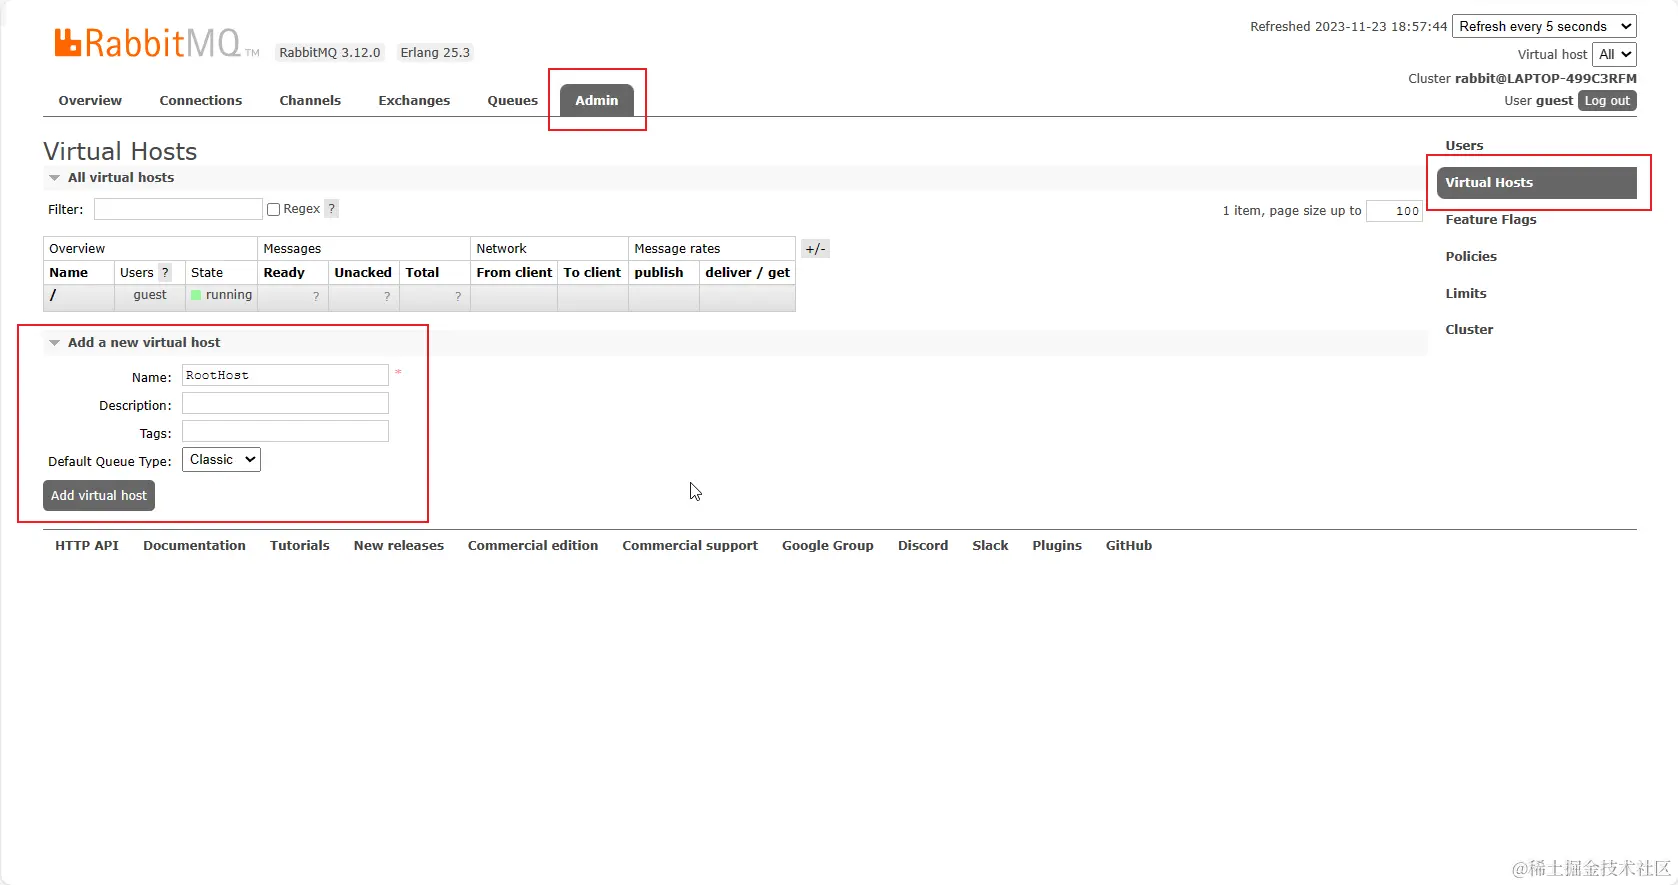Sort by the Total column header
This screenshot has height=885, width=1678.
422,272
